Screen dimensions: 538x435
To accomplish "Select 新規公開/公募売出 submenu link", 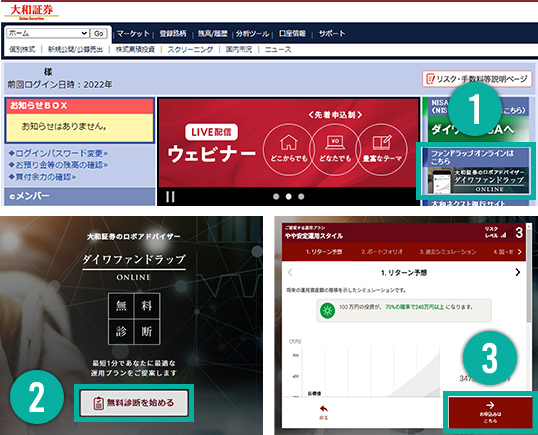I will pyautogui.click(x=75, y=49).
